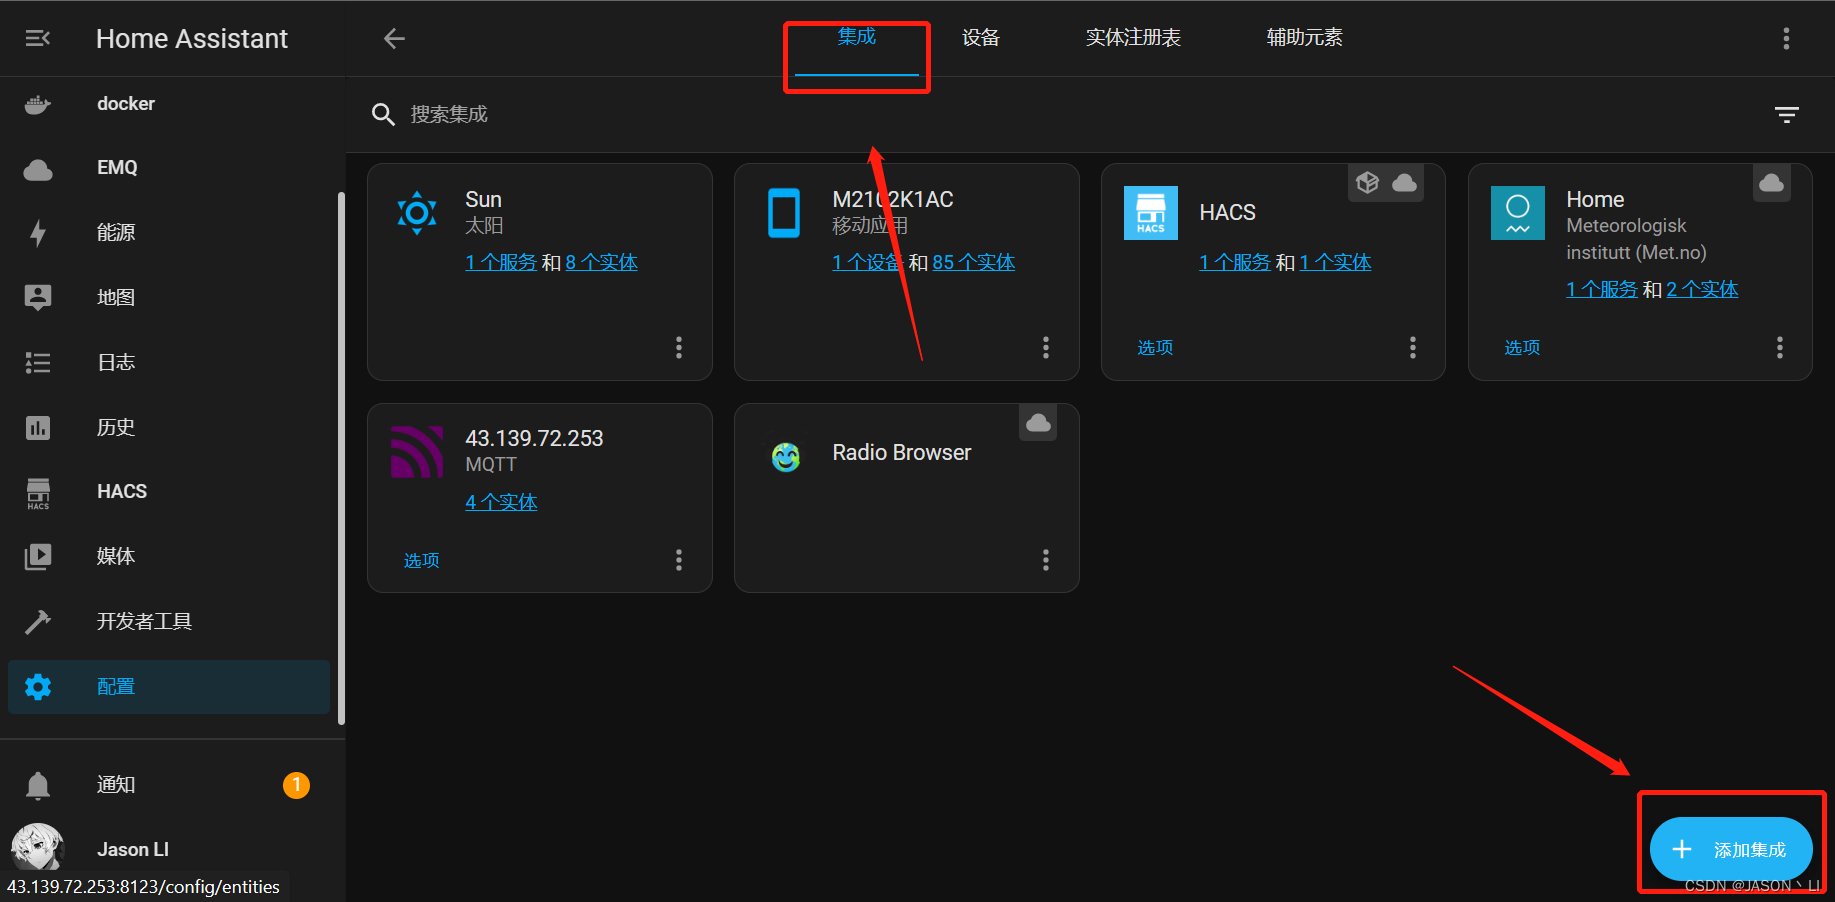Click the Met.no Home card icon
This screenshot has width=1835, height=902.
pos(1518,213)
